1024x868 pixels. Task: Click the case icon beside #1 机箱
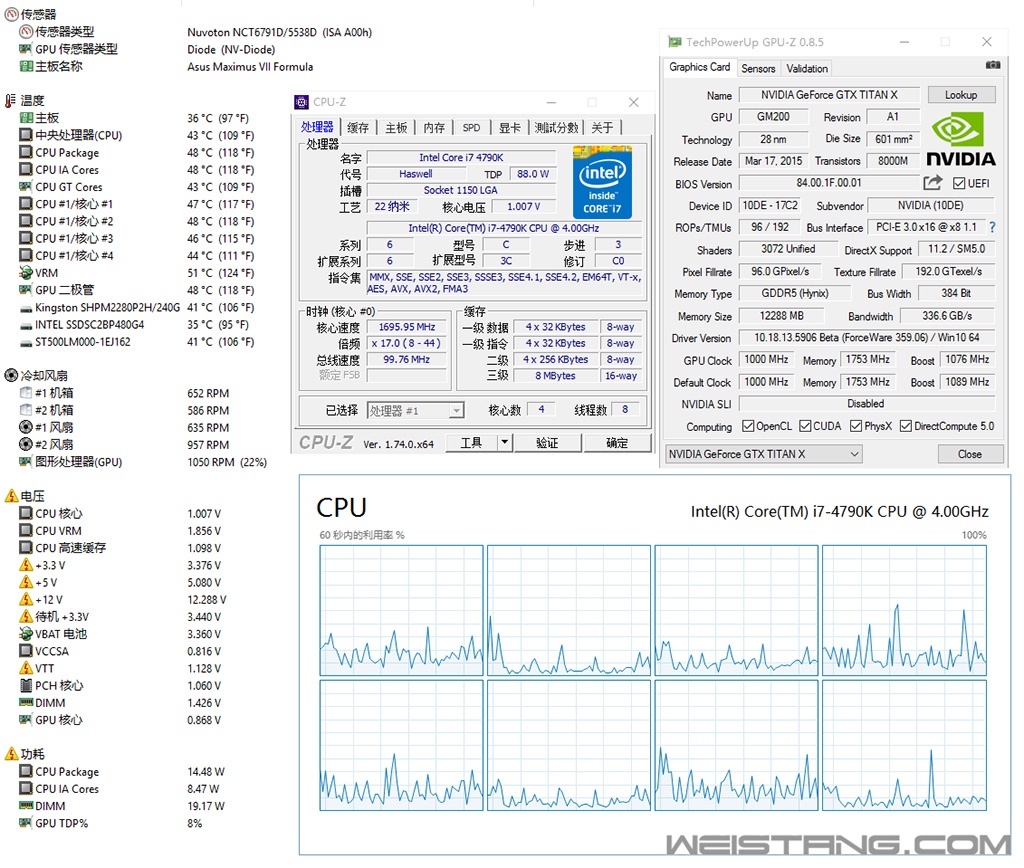26,393
